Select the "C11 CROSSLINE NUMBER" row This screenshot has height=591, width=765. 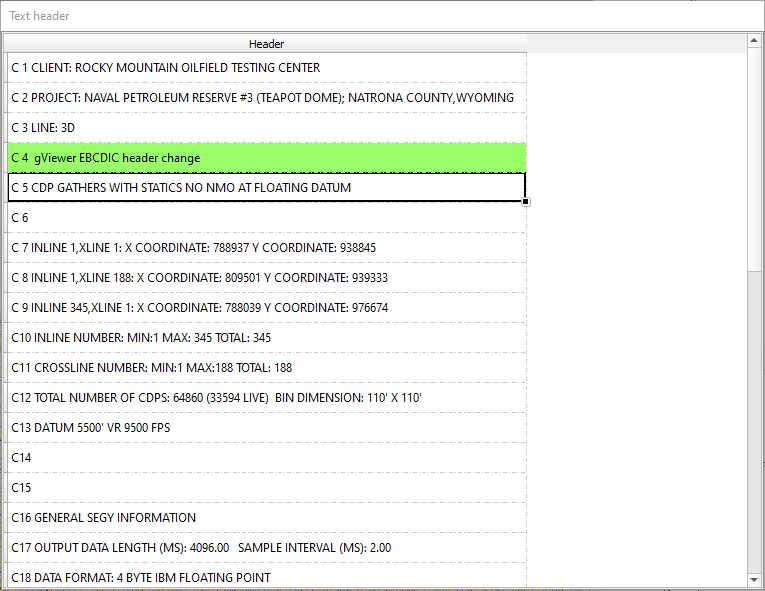pyautogui.click(x=267, y=368)
